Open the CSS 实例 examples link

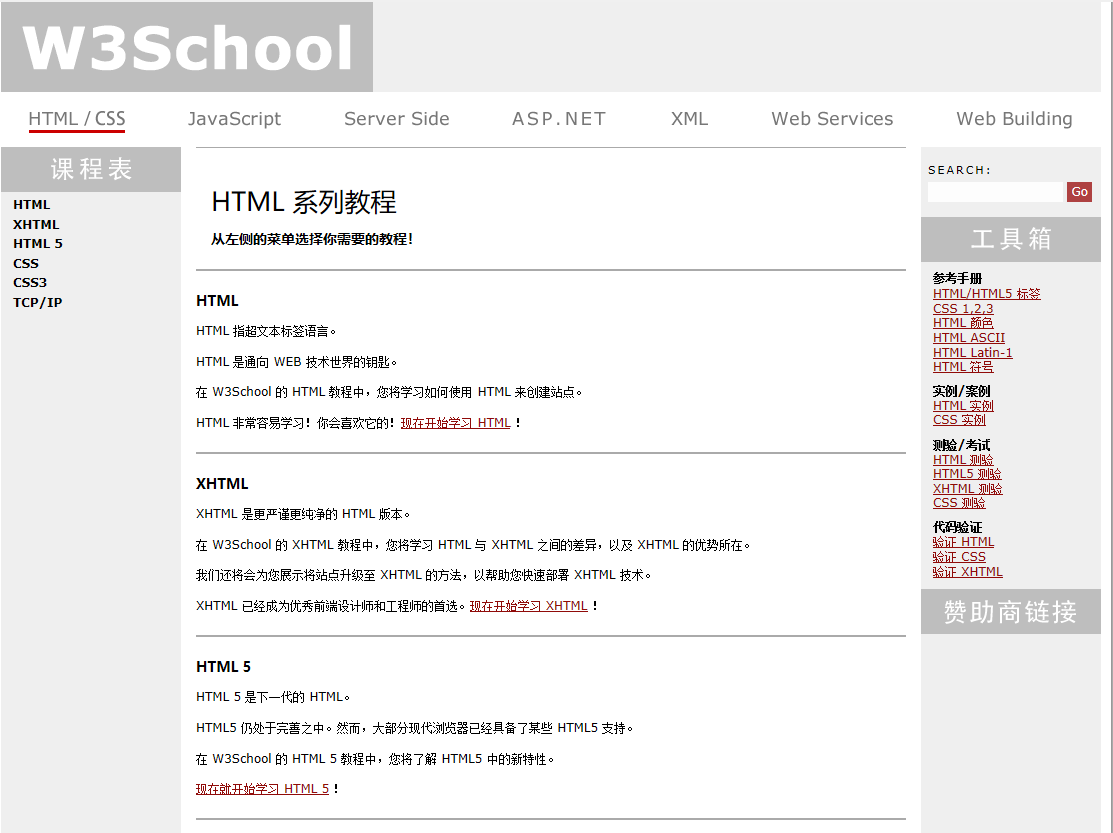point(959,420)
